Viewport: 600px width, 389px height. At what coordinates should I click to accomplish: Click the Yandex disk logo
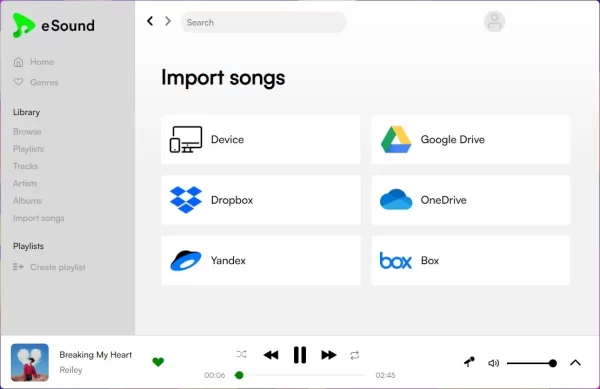186,260
